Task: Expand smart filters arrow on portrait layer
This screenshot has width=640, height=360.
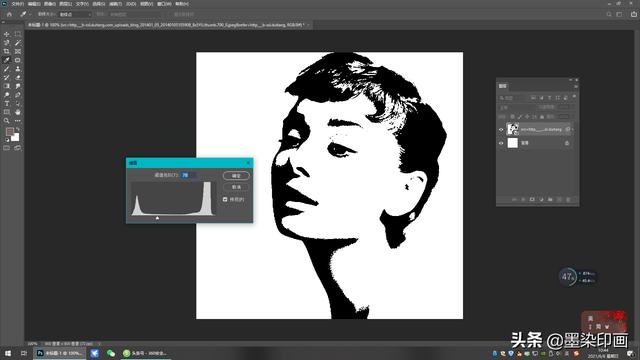Action: [573, 129]
